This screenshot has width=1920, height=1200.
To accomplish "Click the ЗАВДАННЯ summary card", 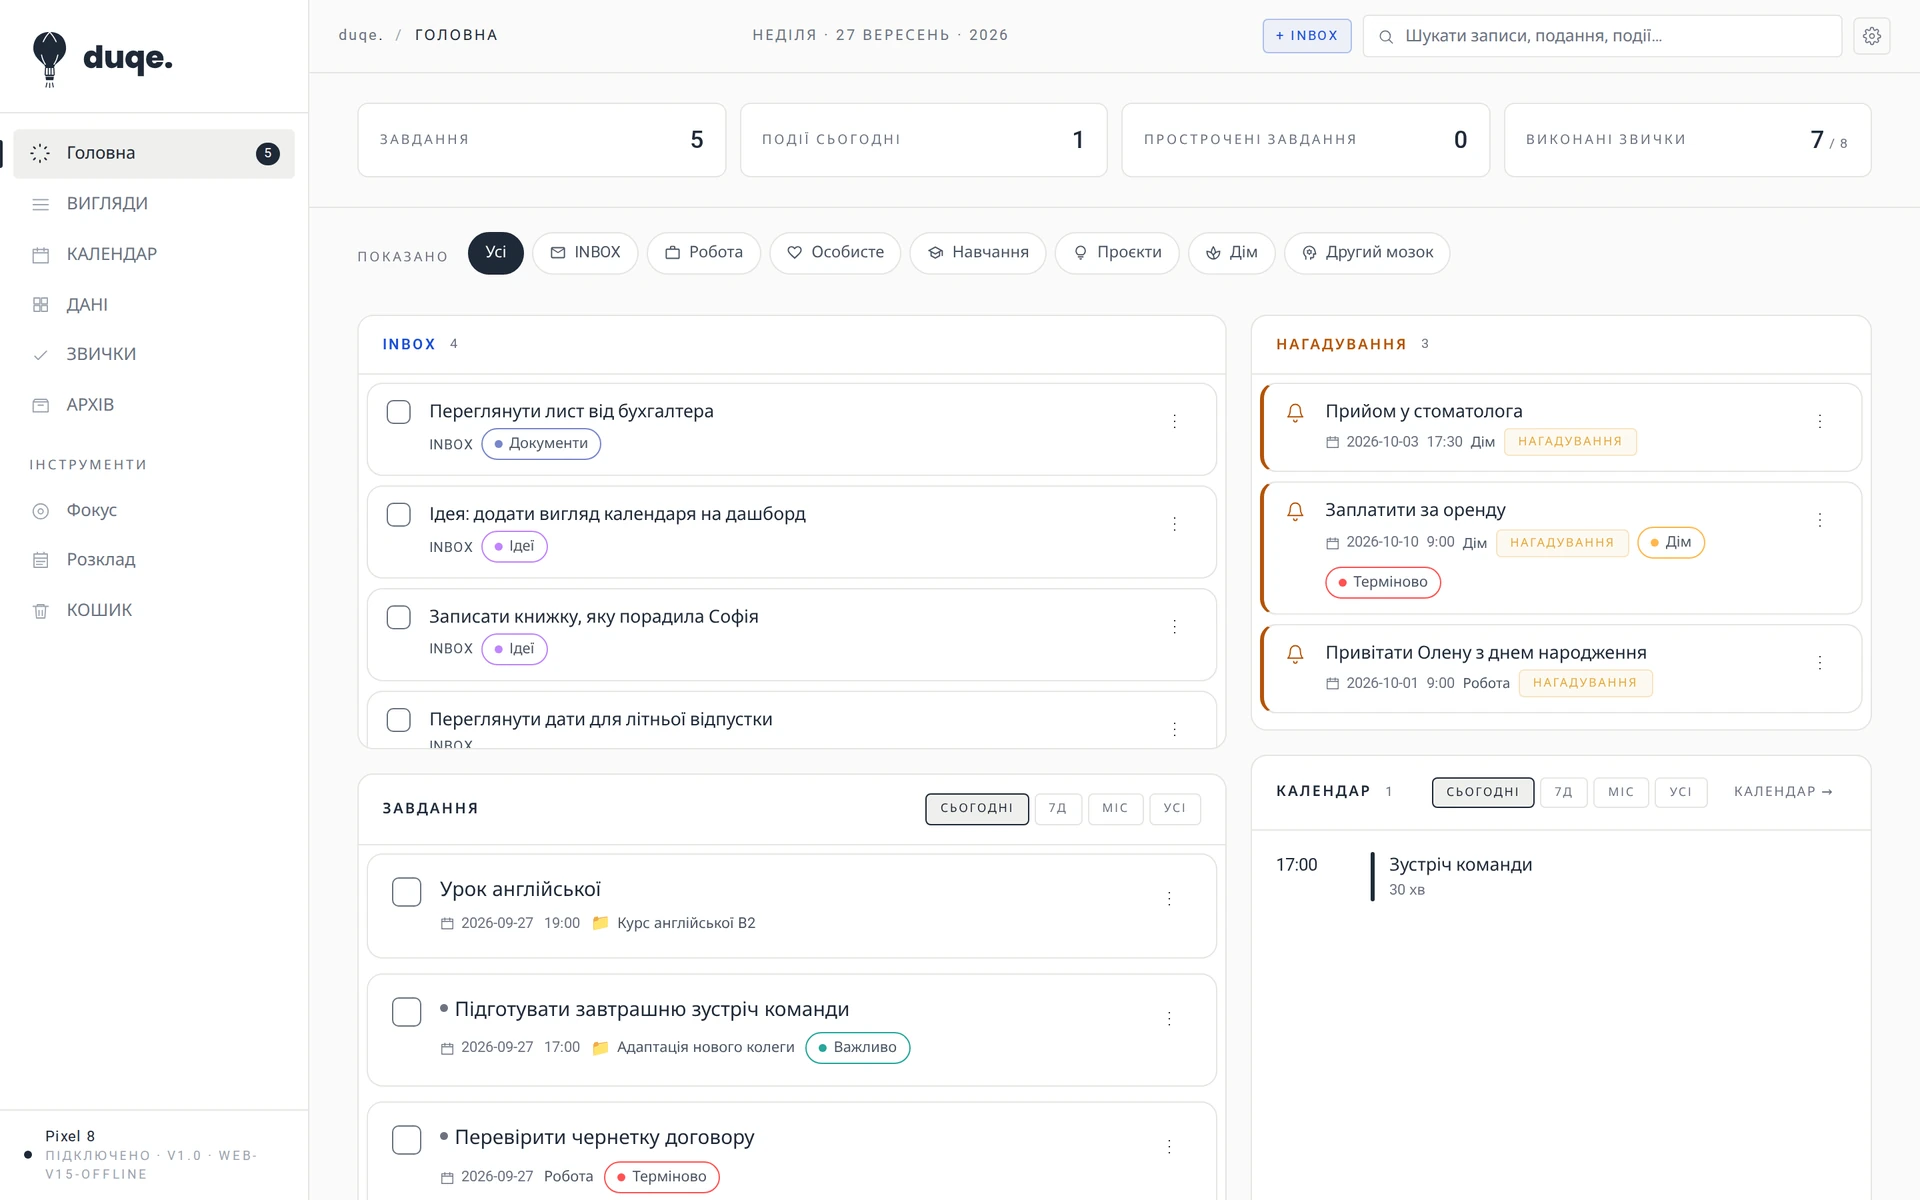I will coord(542,140).
